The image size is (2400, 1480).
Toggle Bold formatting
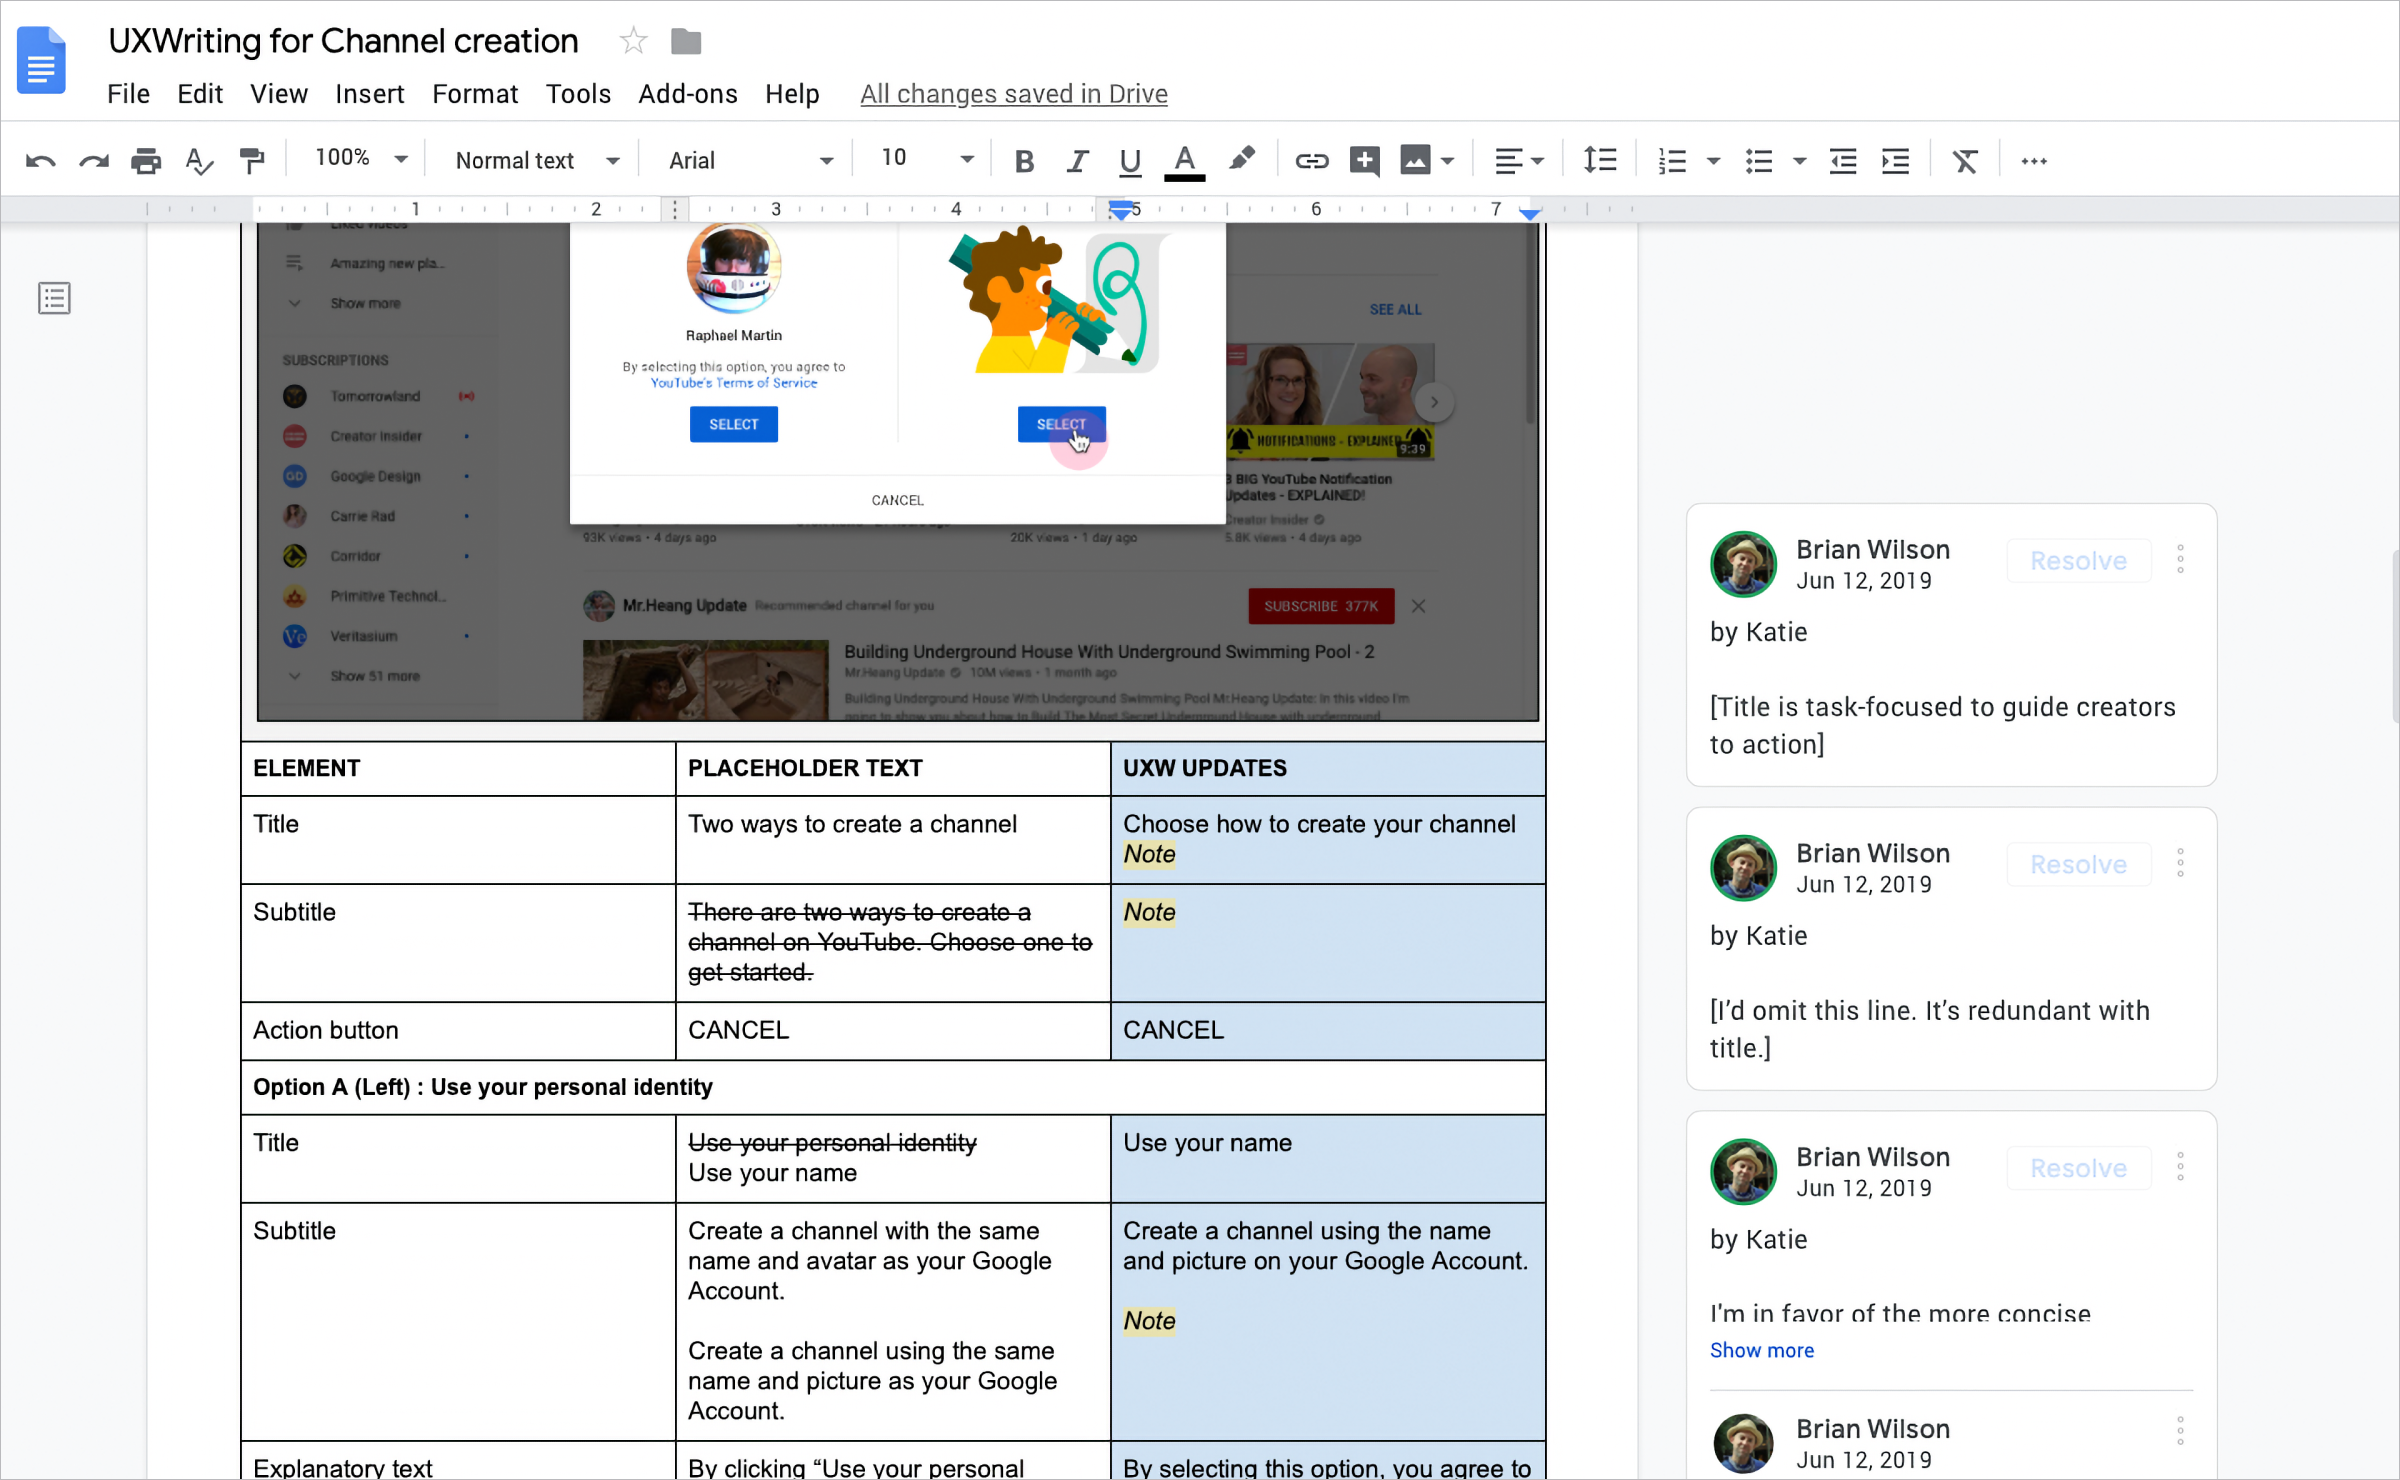1024,161
